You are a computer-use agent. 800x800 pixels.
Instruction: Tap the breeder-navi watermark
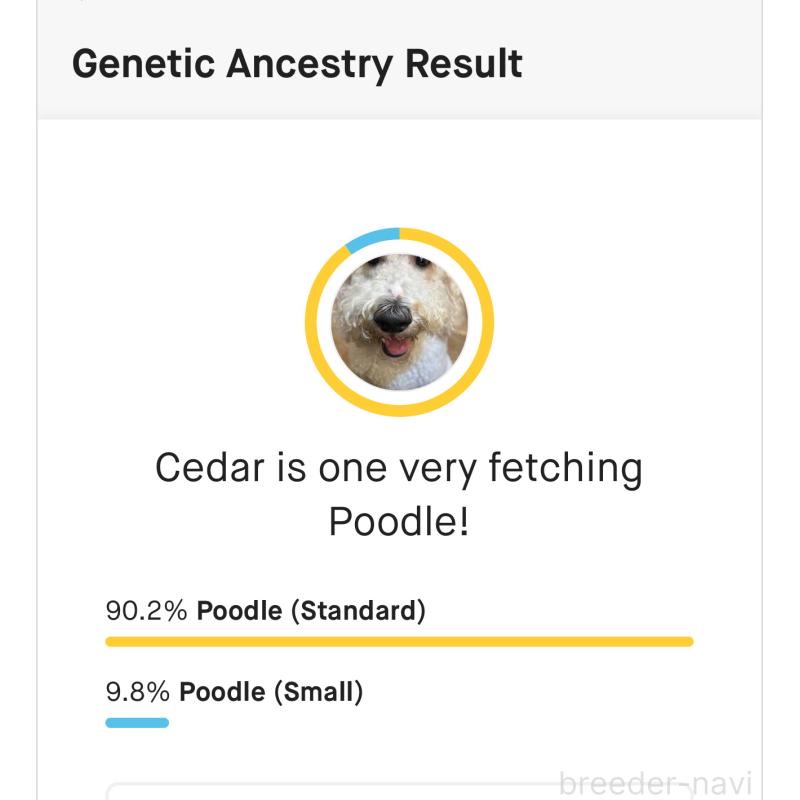point(655,783)
